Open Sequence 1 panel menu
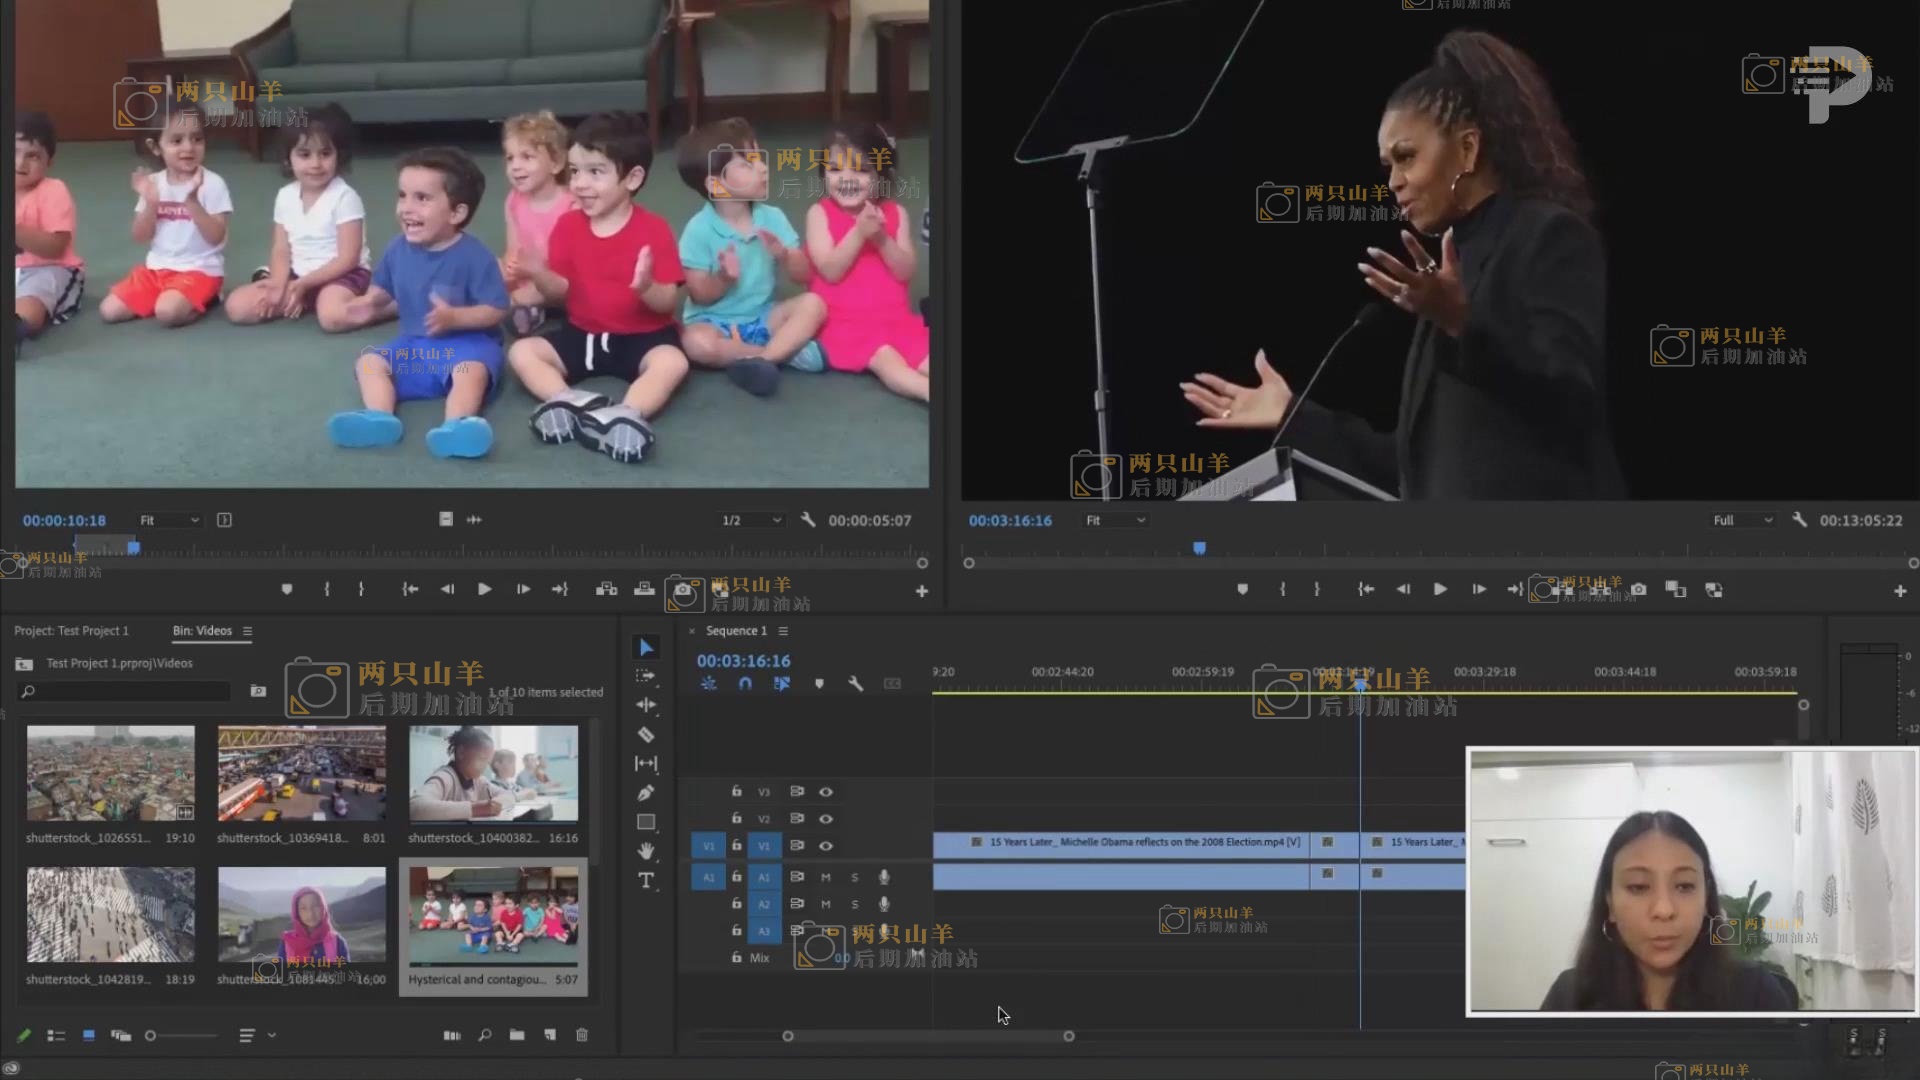 [x=783, y=631]
